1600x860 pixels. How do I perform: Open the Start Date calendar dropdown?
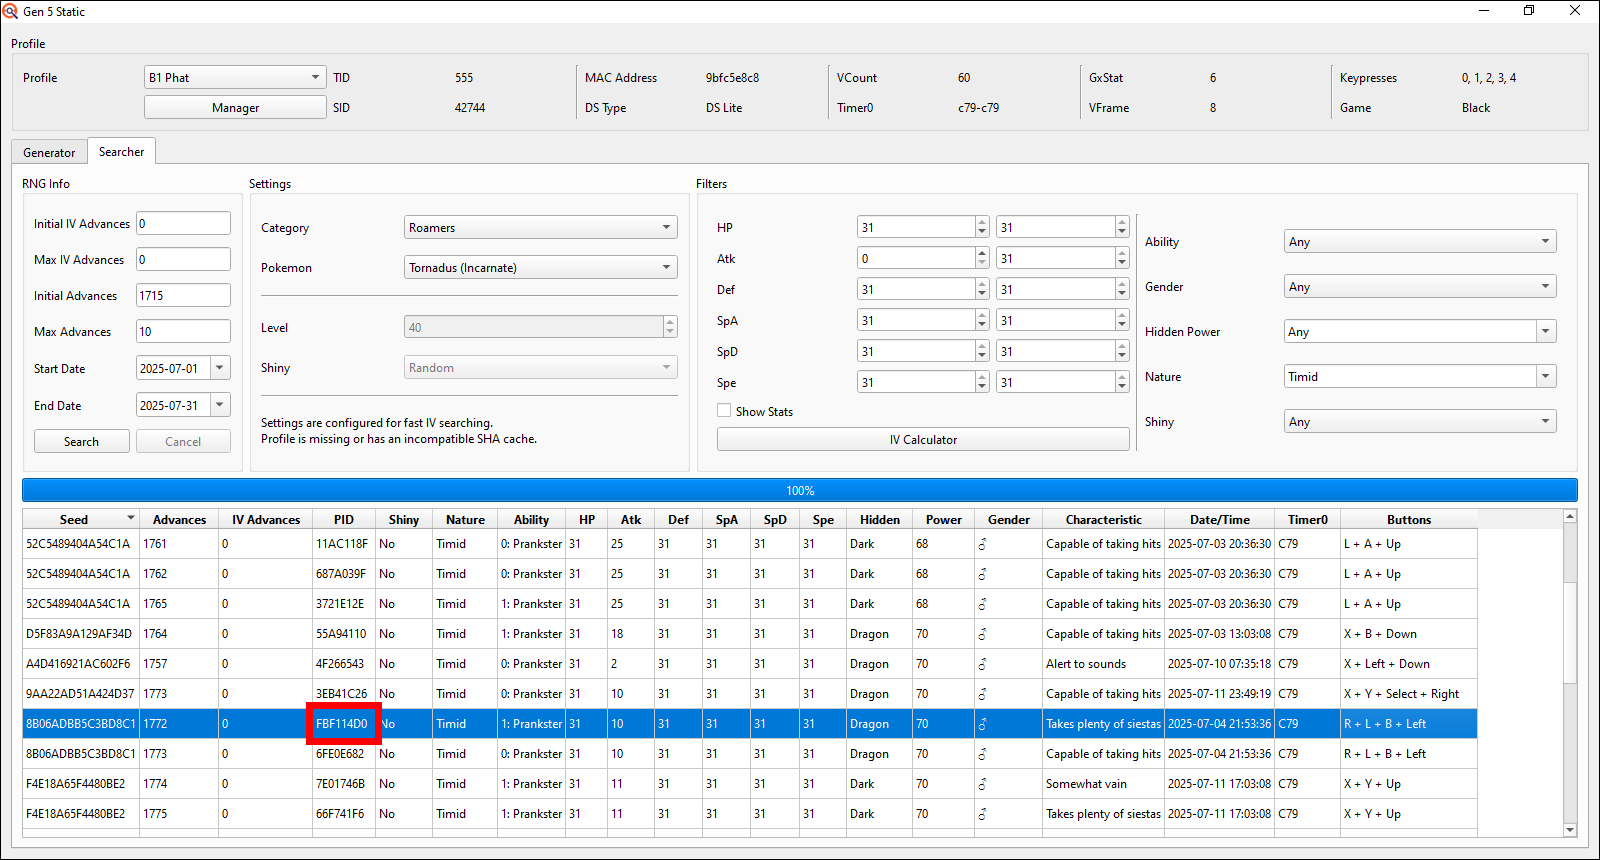point(220,368)
